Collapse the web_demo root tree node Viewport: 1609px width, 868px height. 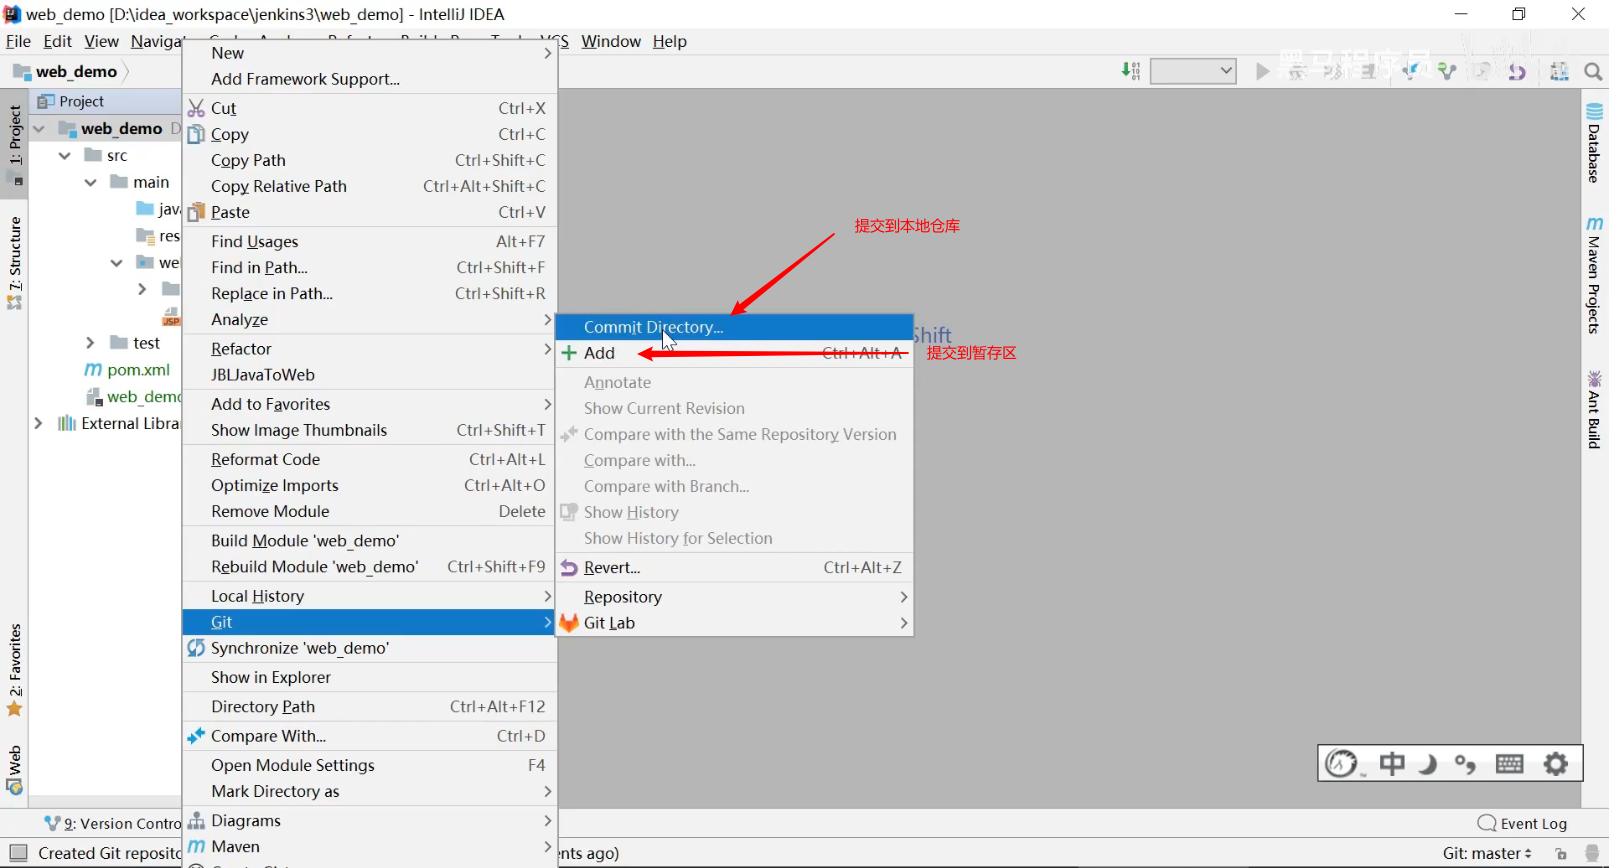pos(39,128)
